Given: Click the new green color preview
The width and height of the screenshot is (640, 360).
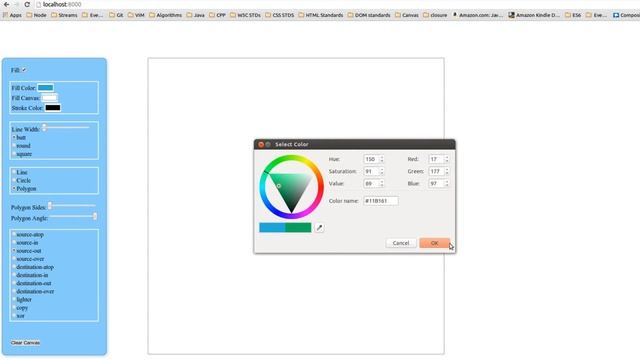Looking at the screenshot, I should 298,227.
